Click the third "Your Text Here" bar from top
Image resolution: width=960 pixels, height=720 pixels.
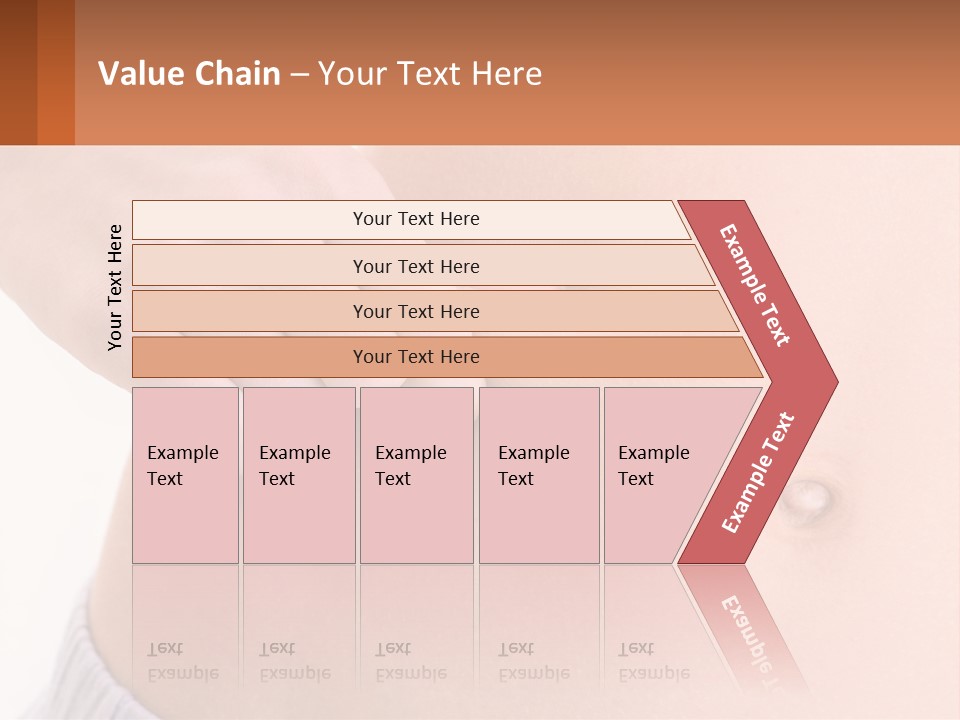click(416, 311)
